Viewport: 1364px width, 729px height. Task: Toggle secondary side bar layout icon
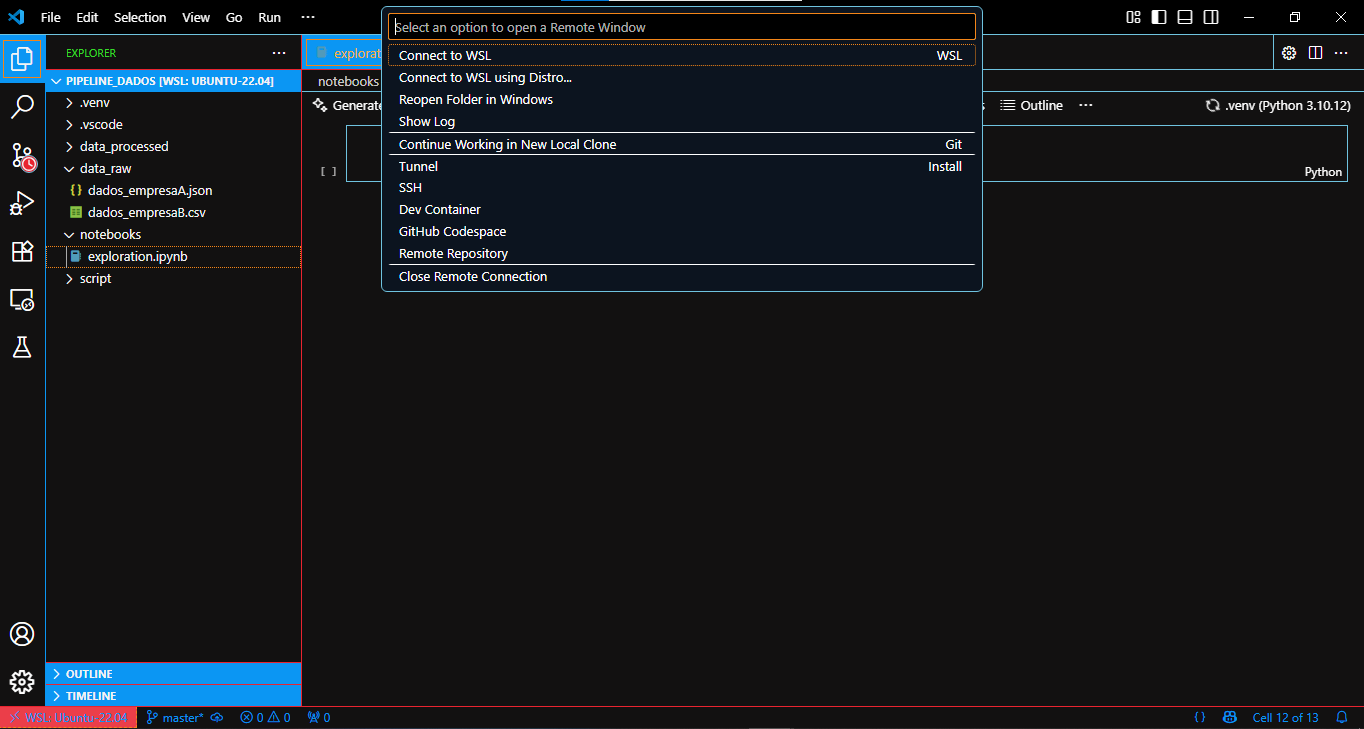[x=1211, y=17]
